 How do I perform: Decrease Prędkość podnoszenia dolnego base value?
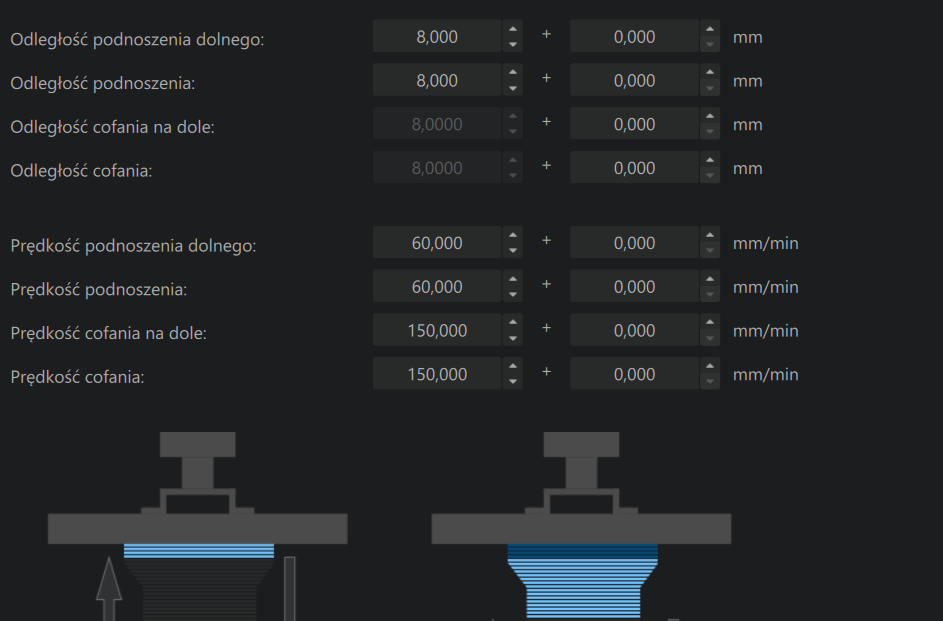pos(512,251)
